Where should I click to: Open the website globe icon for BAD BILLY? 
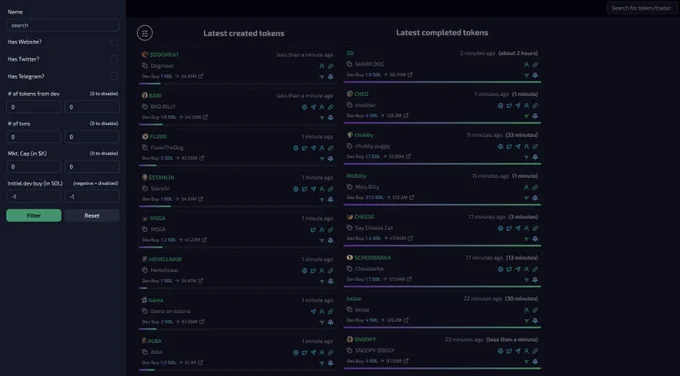(304, 107)
